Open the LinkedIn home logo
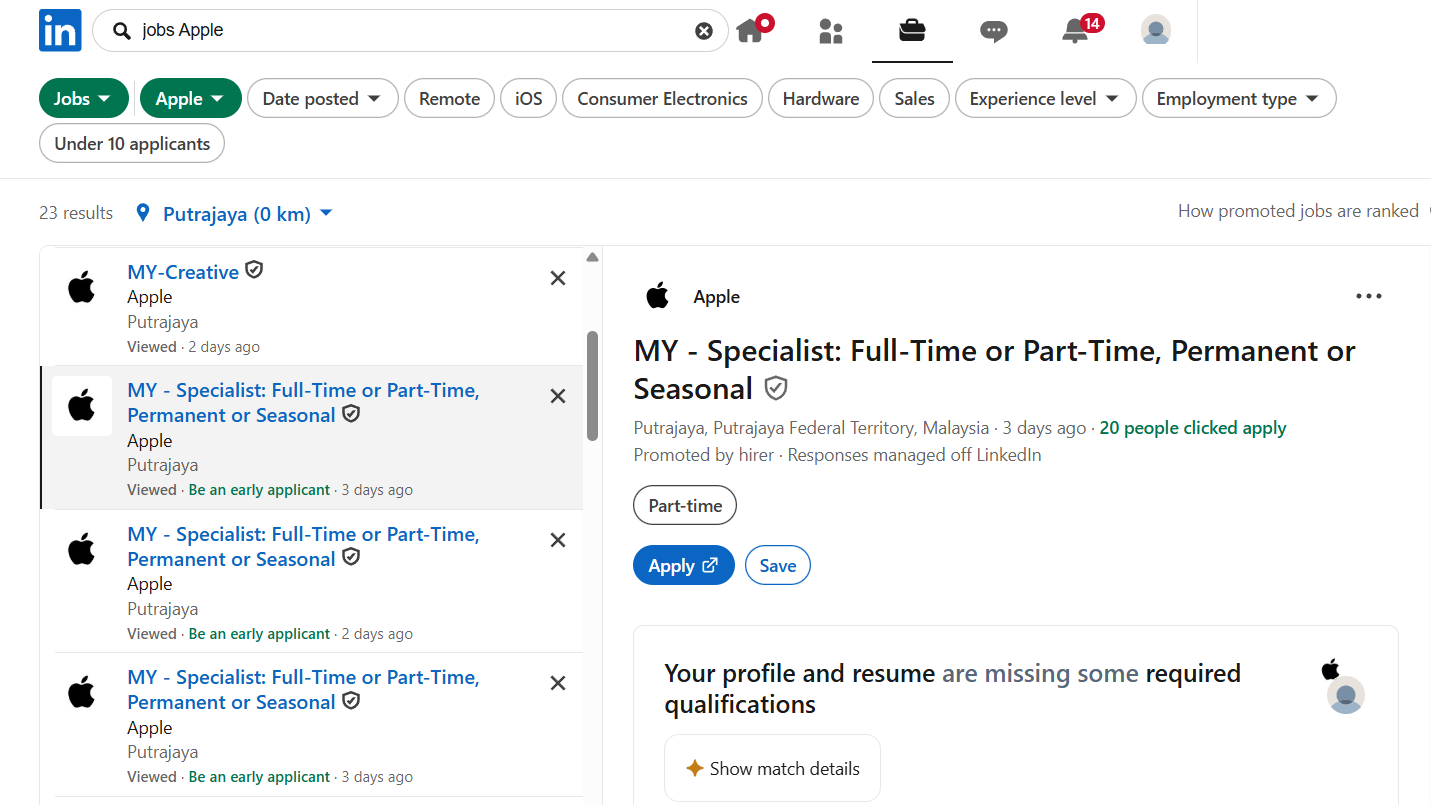The height and width of the screenshot is (805, 1431). 60,30
